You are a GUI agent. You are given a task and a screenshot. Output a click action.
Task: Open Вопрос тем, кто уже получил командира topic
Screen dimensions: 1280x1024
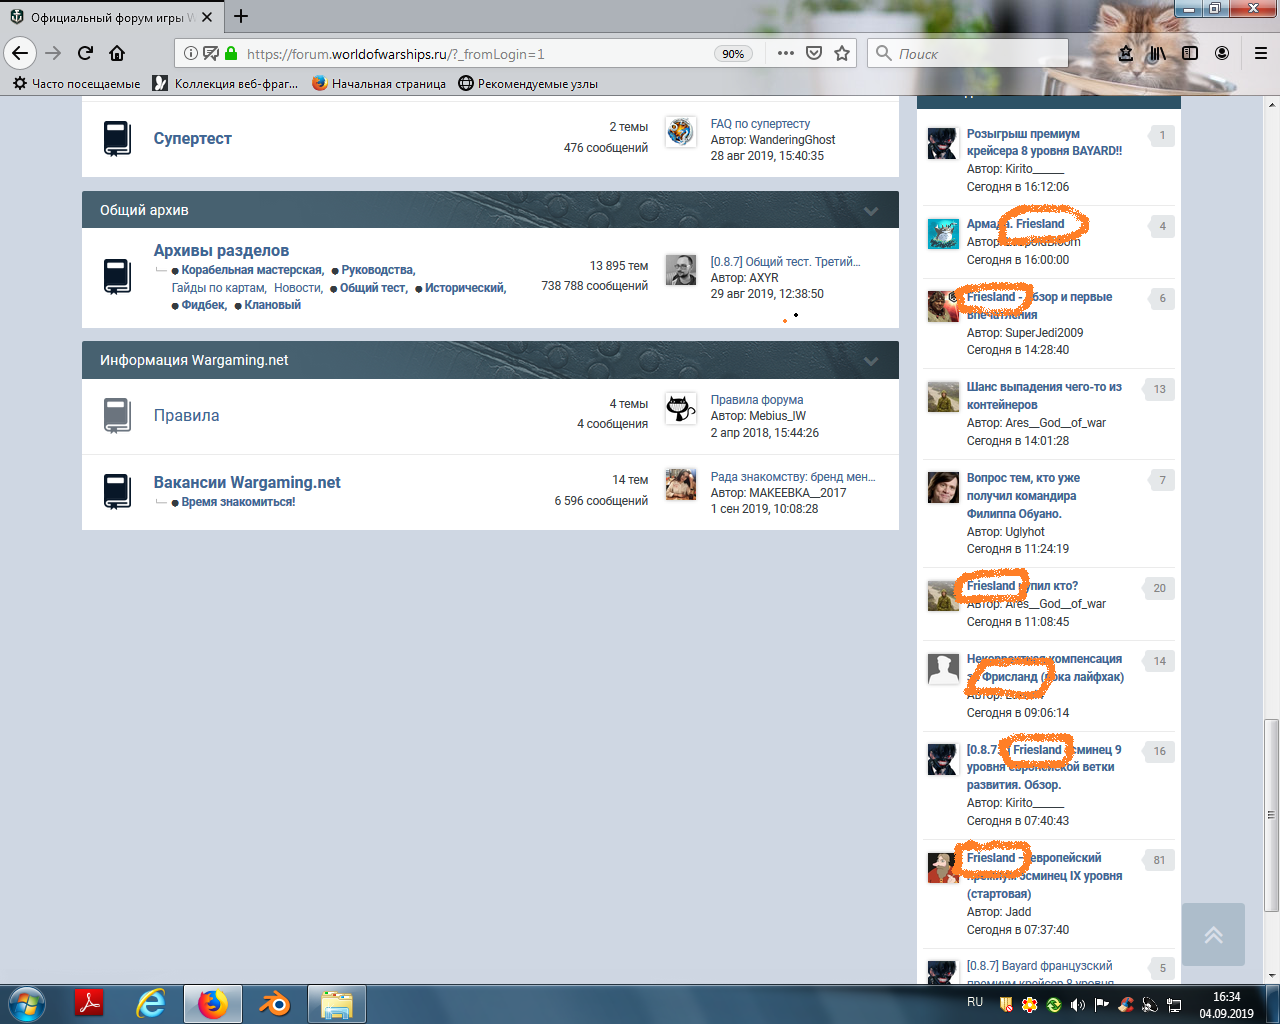click(1023, 496)
